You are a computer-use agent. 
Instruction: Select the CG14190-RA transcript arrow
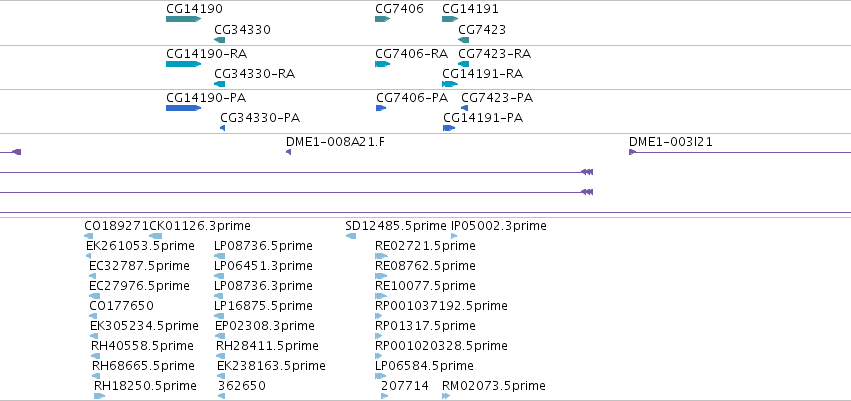183,64
